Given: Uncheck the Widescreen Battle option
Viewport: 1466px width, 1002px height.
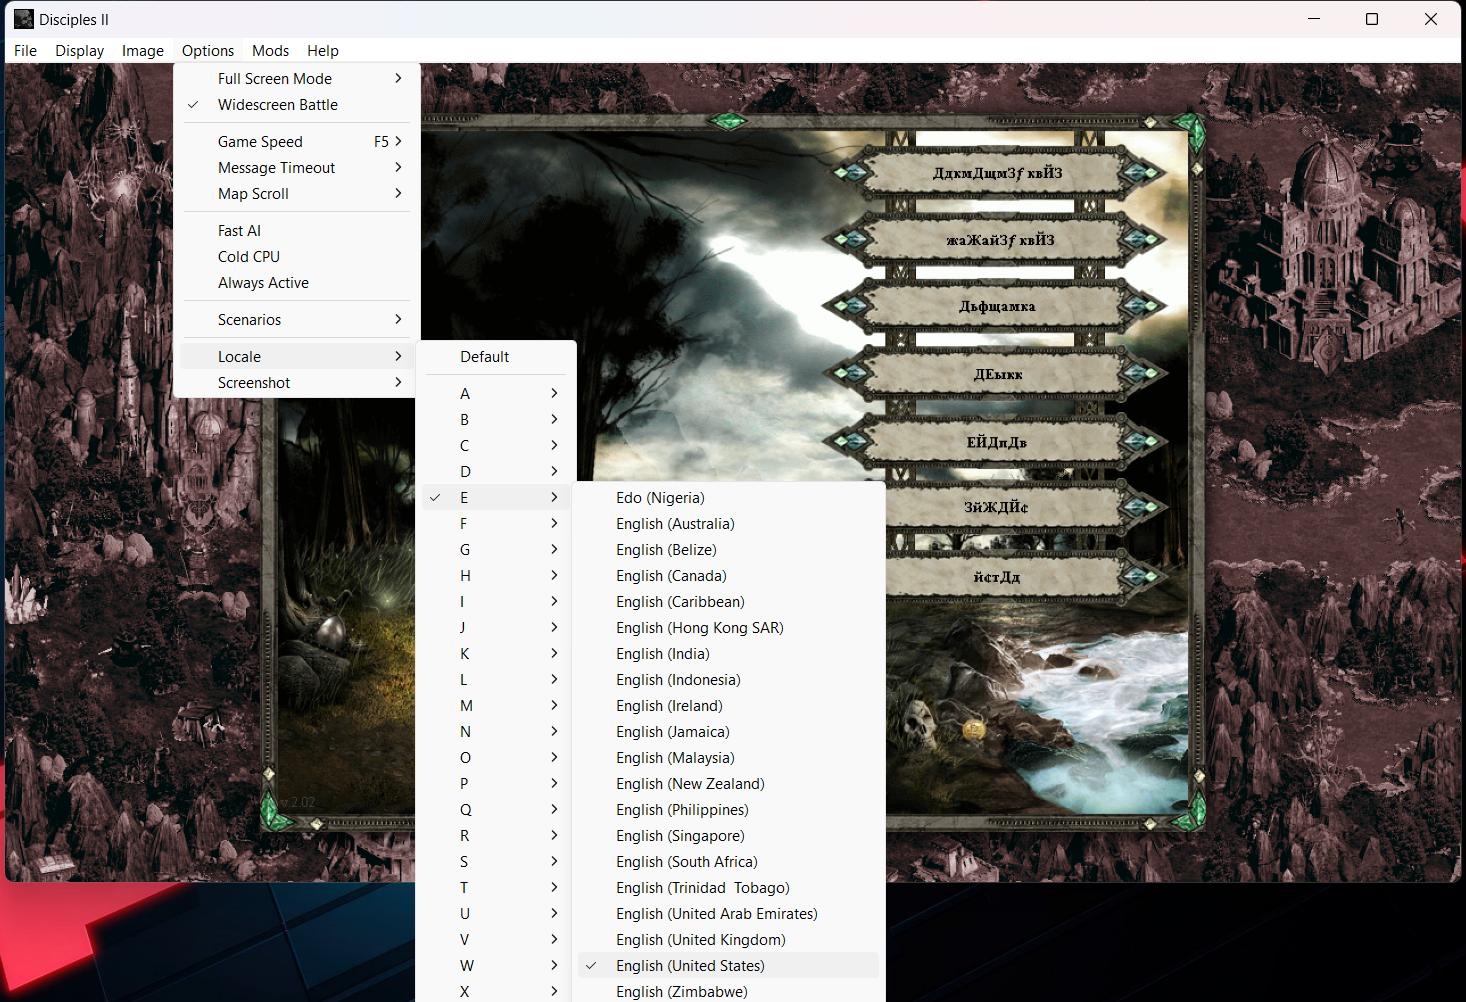Looking at the screenshot, I should (x=295, y=105).
